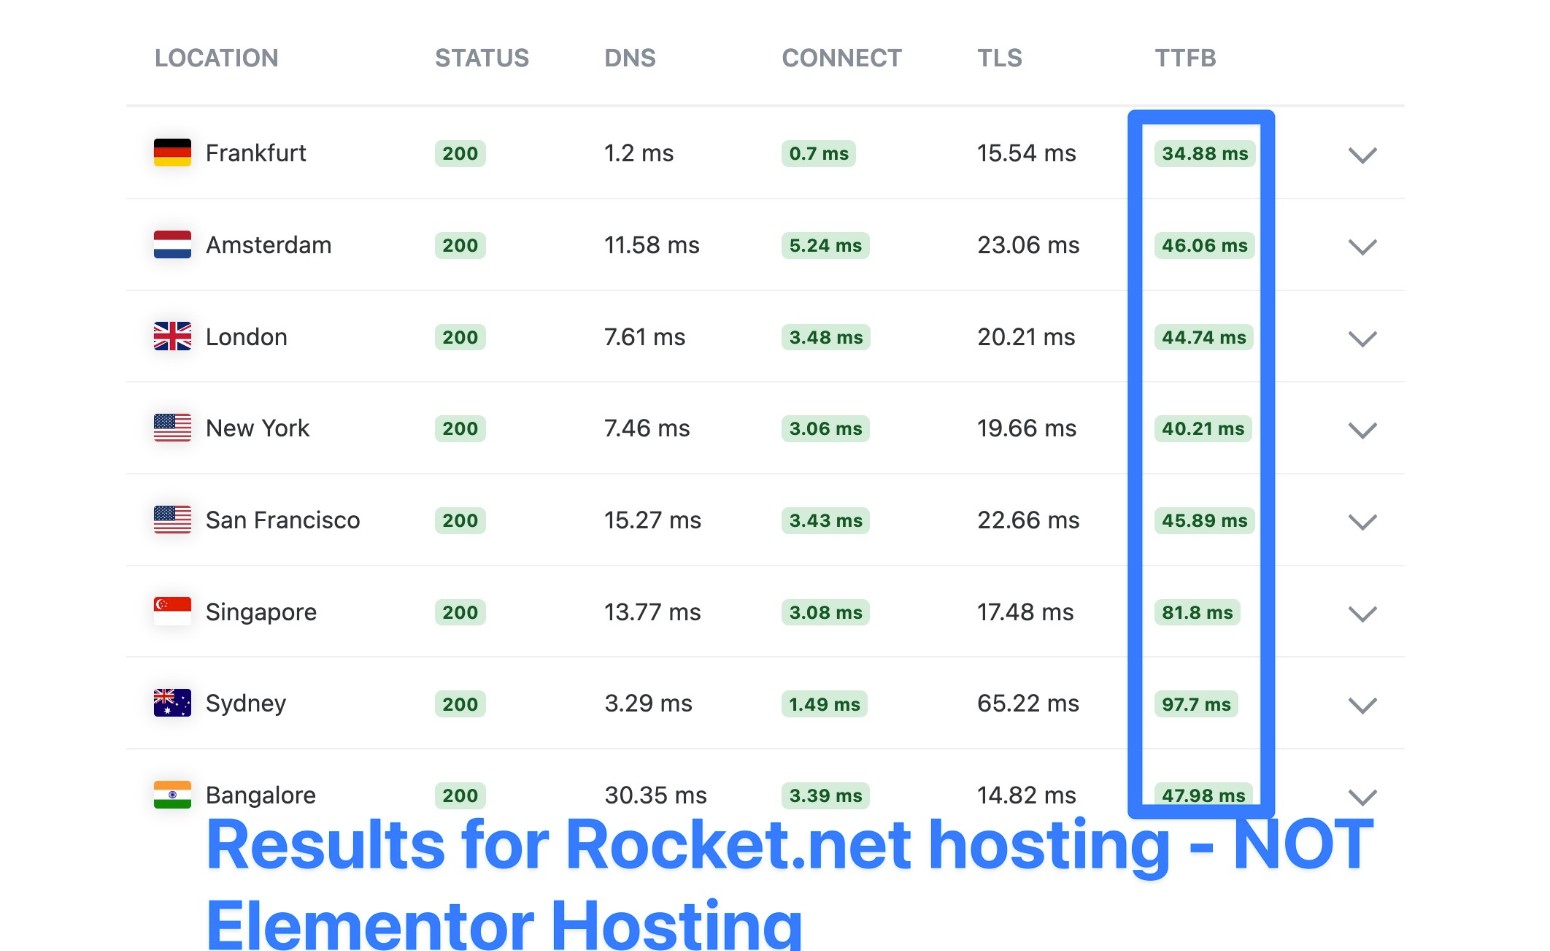Expand the Singapore row chevron
The height and width of the screenshot is (951, 1550).
pyautogui.click(x=1362, y=614)
